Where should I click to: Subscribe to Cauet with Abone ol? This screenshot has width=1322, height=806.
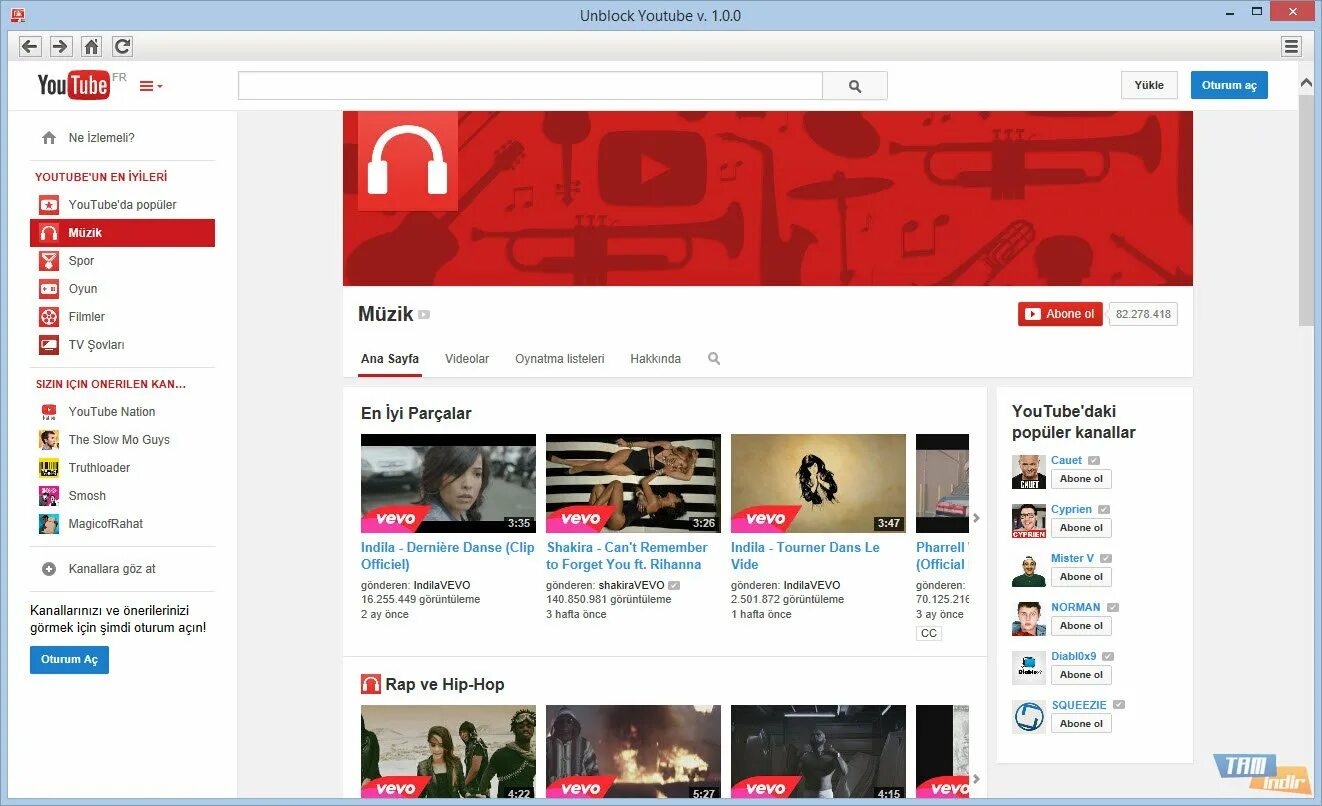coord(1081,479)
